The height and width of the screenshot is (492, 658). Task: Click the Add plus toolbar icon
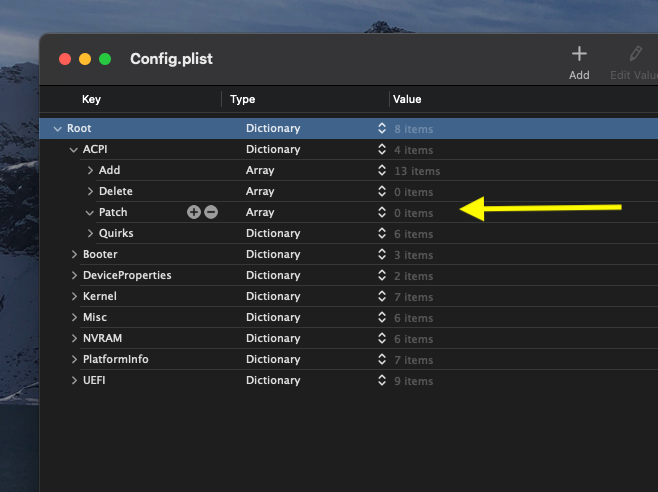tap(579, 54)
